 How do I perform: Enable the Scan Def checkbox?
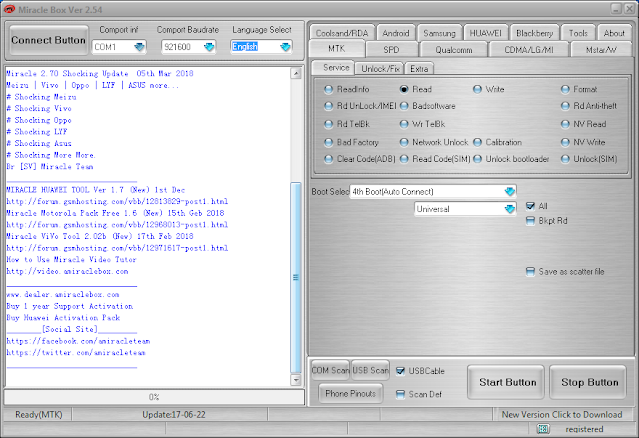[401, 394]
